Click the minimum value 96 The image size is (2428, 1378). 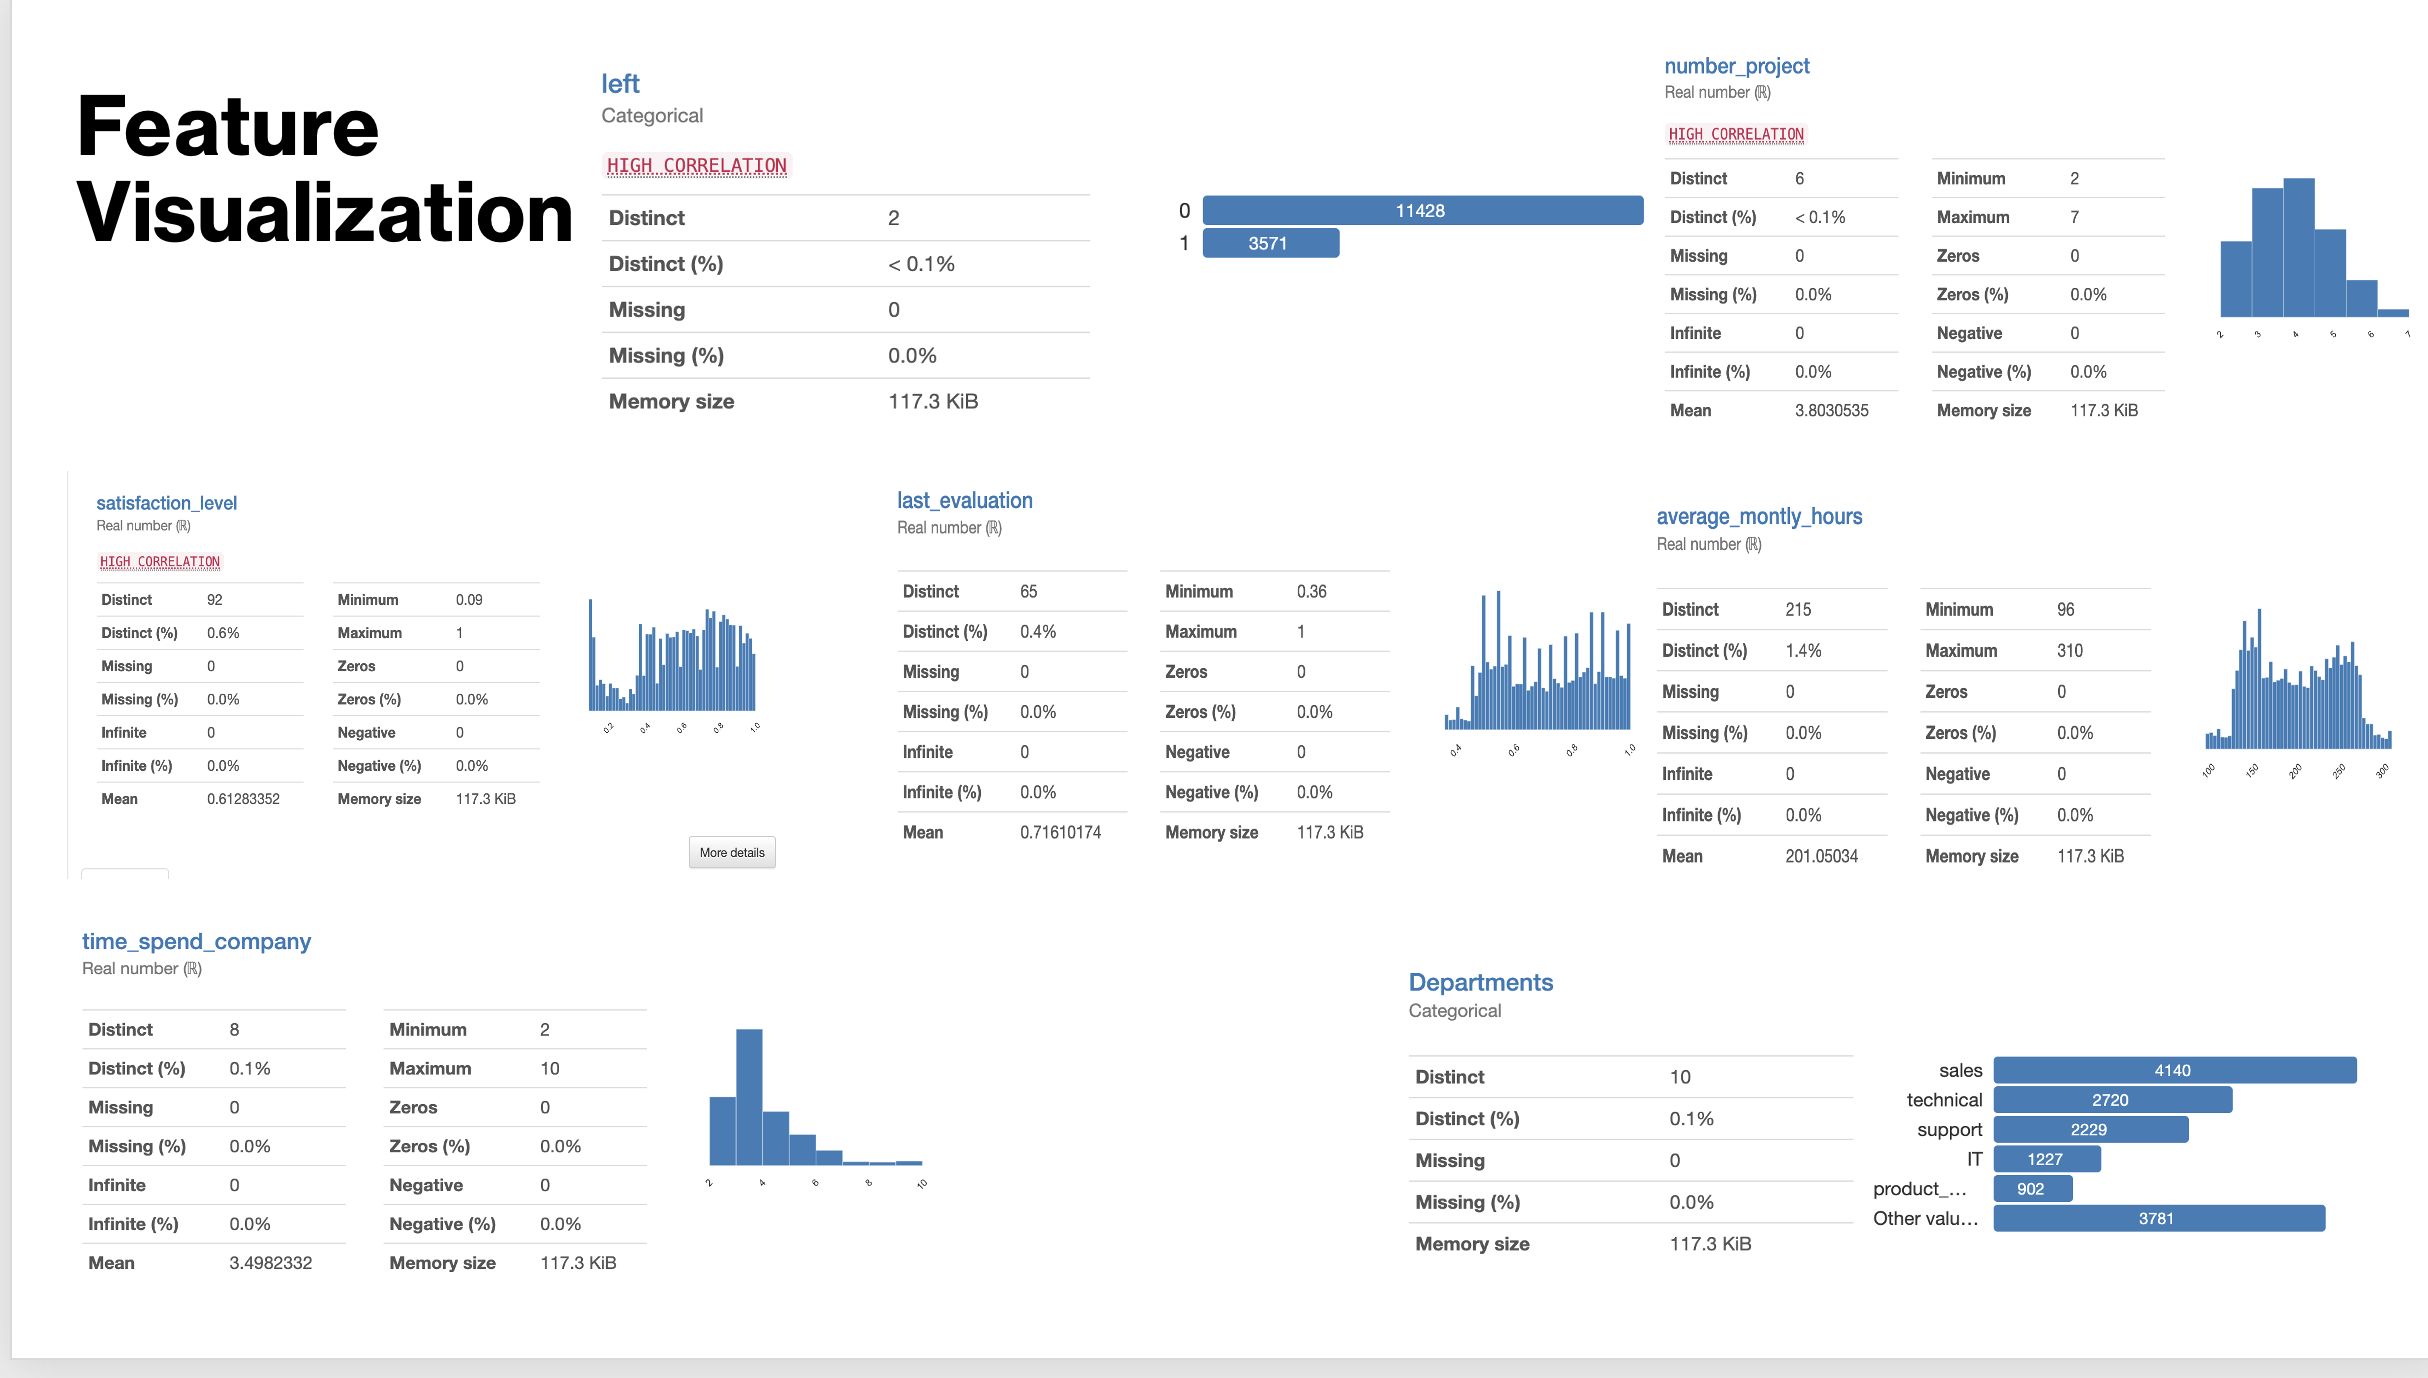tap(2065, 609)
